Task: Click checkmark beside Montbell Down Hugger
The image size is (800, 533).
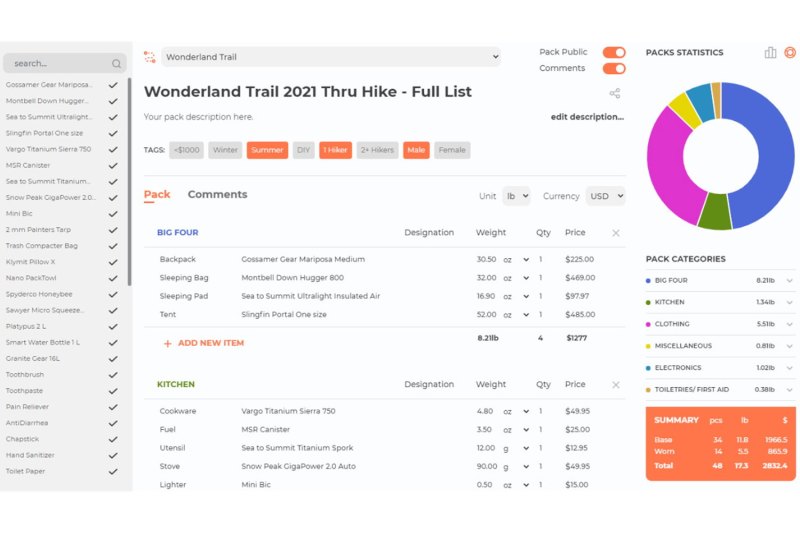Action: pyautogui.click(x=113, y=101)
